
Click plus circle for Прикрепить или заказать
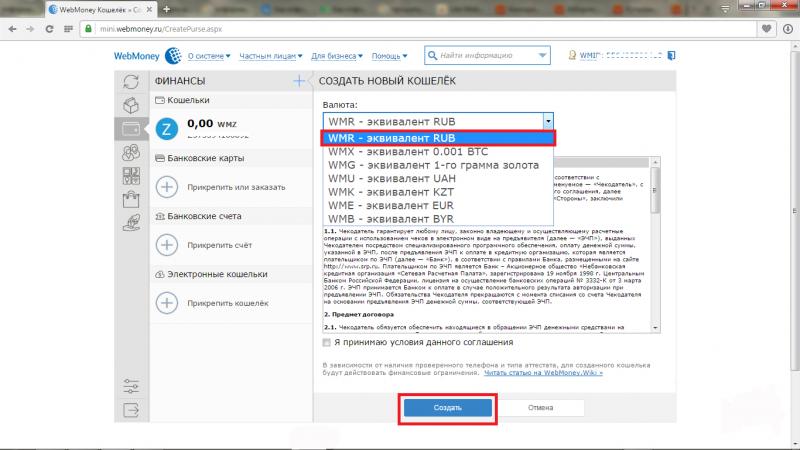click(x=166, y=187)
